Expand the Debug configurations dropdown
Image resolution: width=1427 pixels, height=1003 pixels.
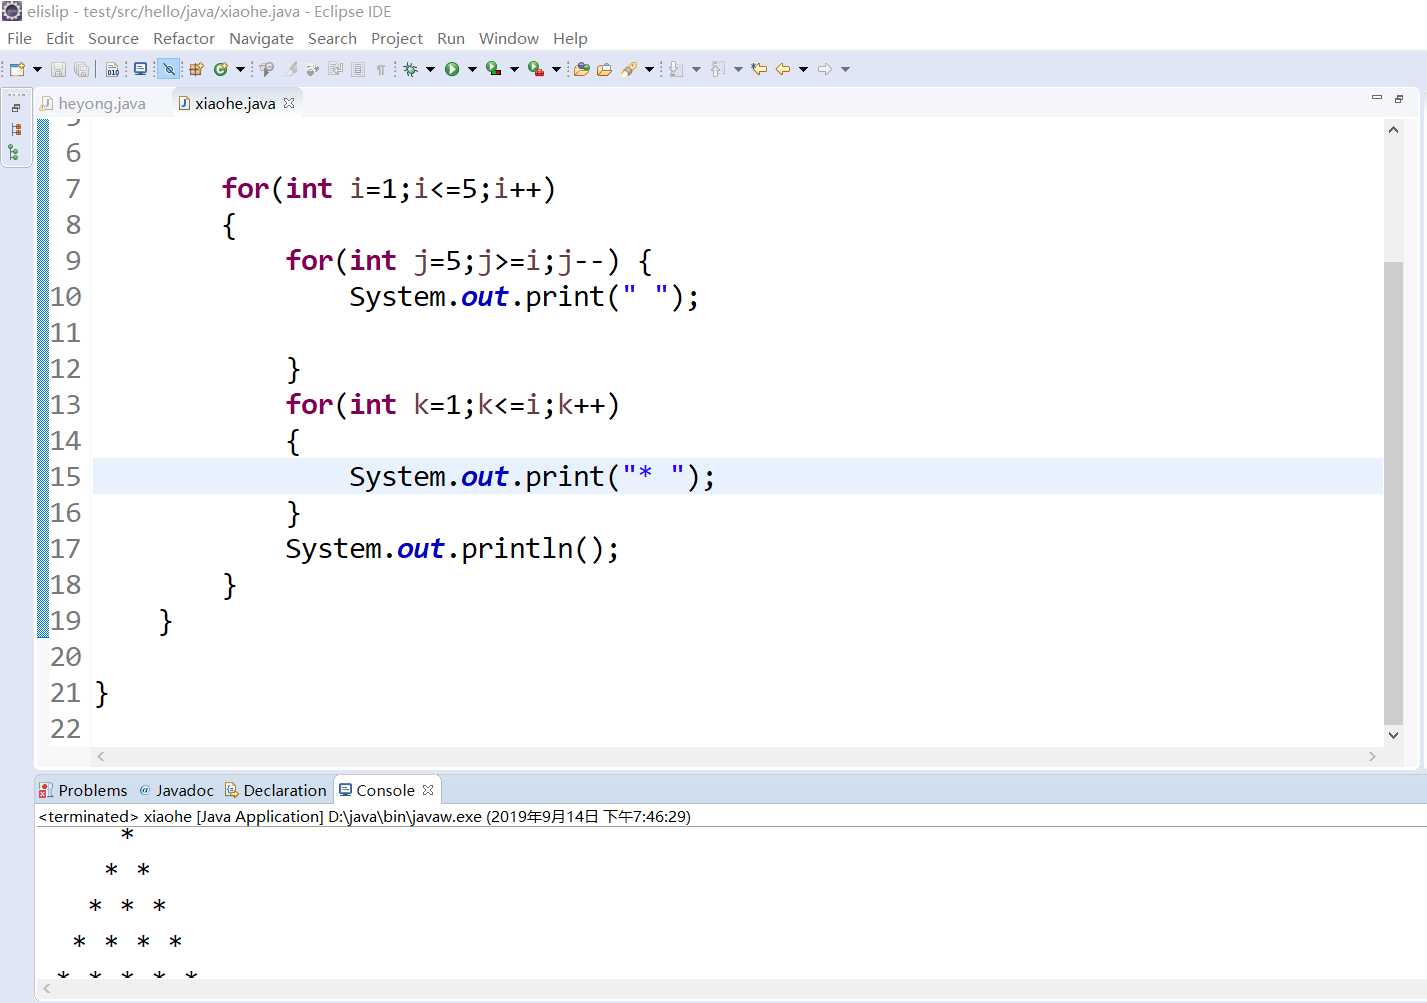tap(431, 69)
